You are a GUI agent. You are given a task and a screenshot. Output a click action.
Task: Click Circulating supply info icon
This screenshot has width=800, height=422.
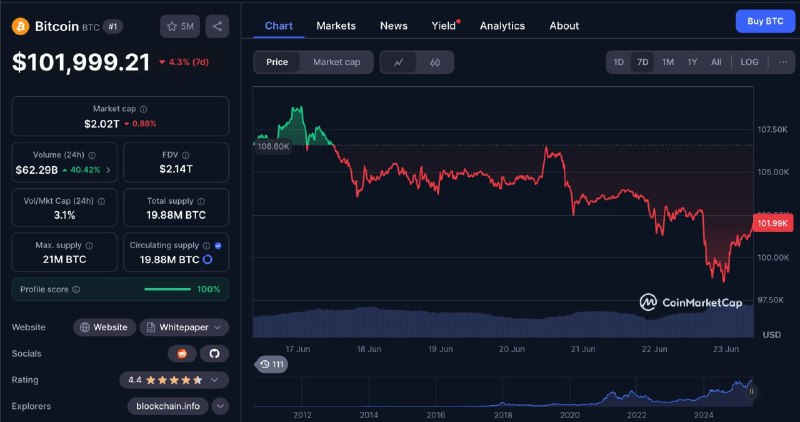(x=206, y=245)
